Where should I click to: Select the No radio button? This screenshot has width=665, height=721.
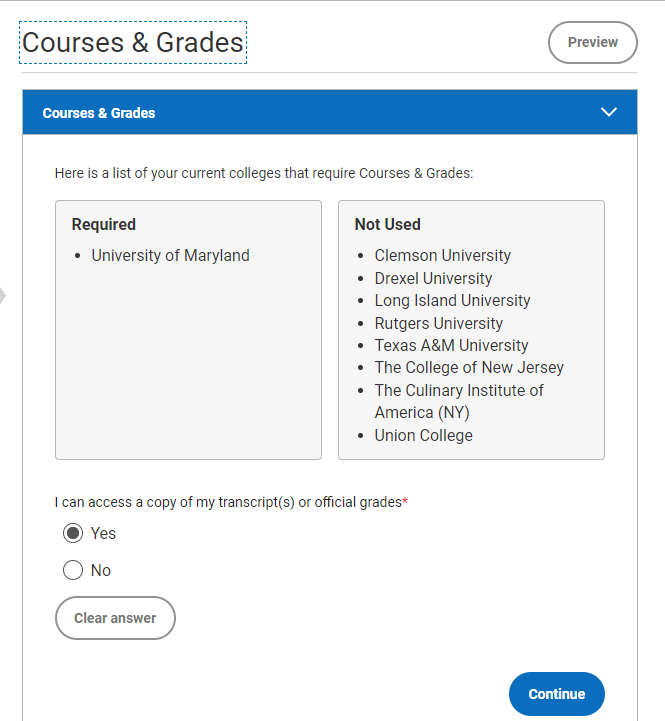[x=73, y=570]
